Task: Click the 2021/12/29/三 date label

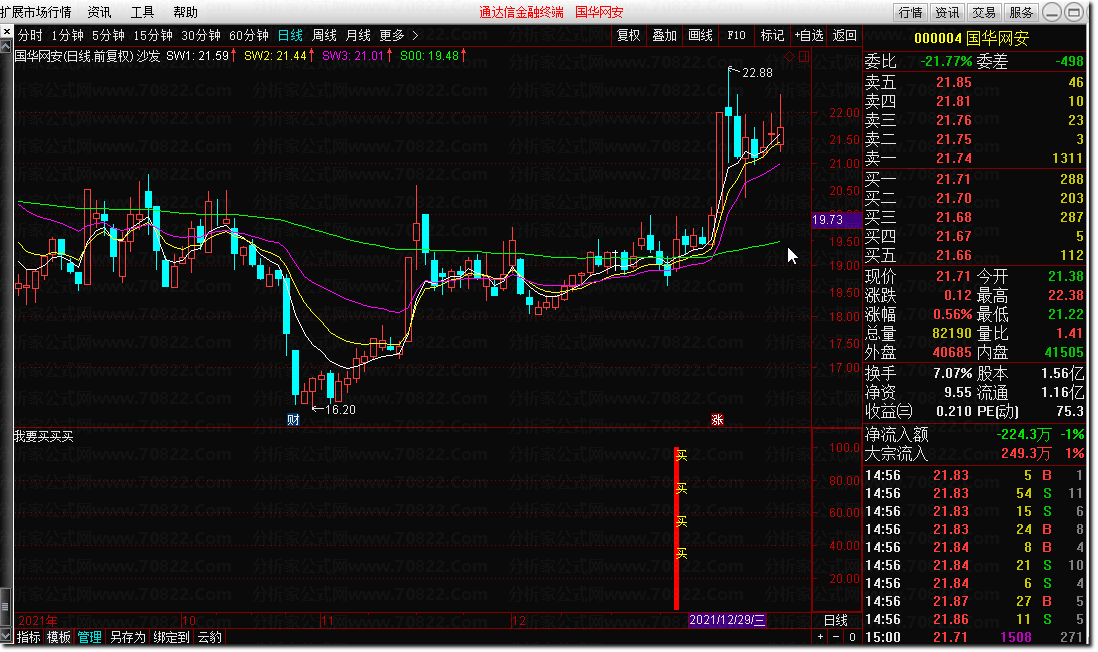Action: [727, 620]
